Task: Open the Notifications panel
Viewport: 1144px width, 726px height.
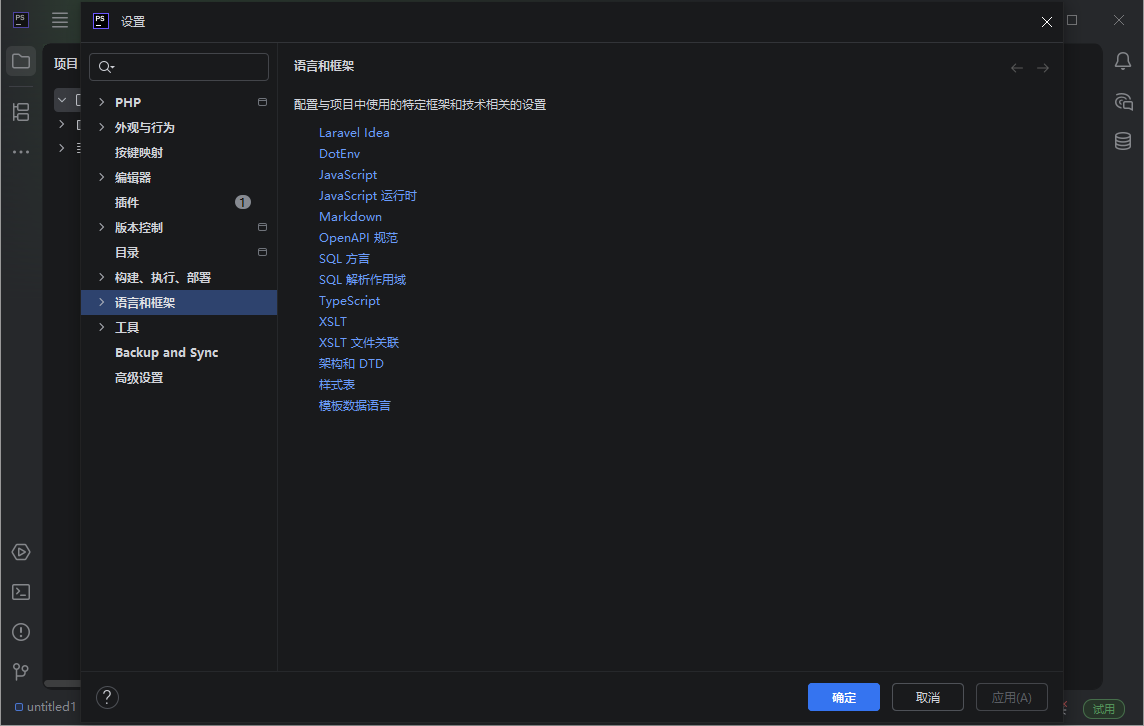Action: 1122,61
